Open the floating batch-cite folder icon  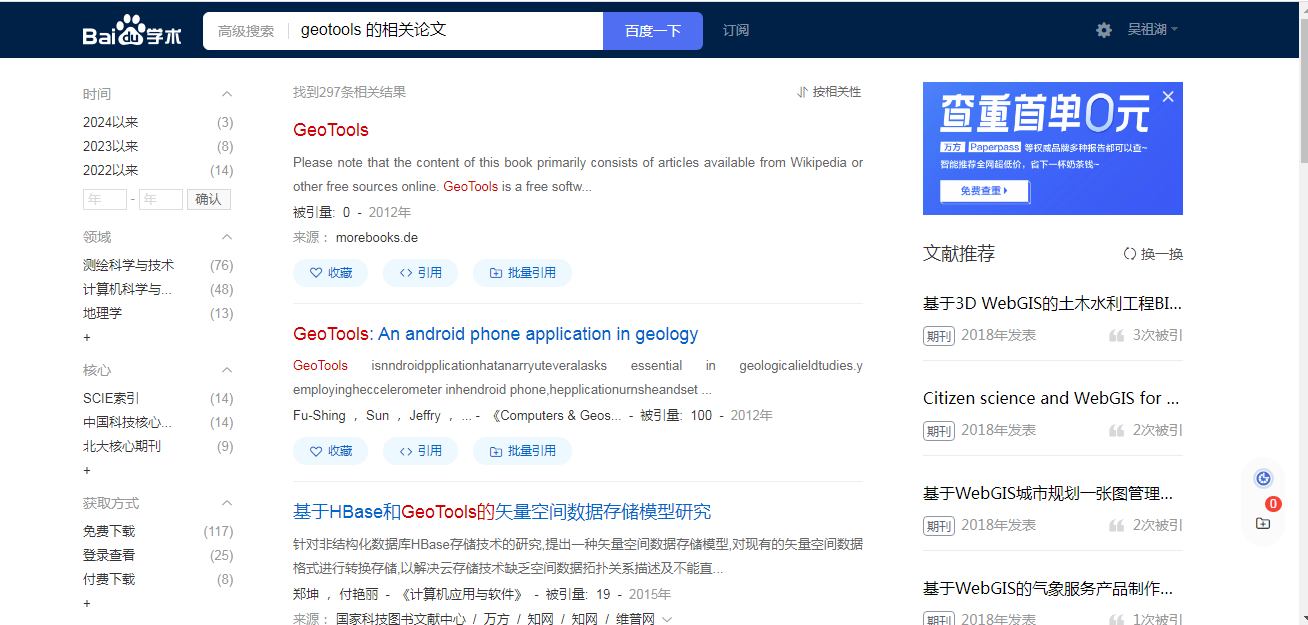(1263, 523)
